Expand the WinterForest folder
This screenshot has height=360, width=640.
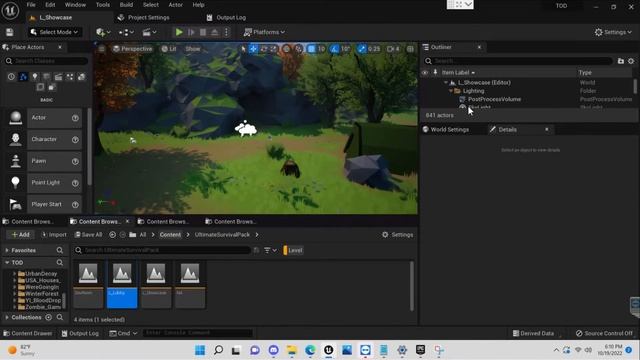point(15,294)
